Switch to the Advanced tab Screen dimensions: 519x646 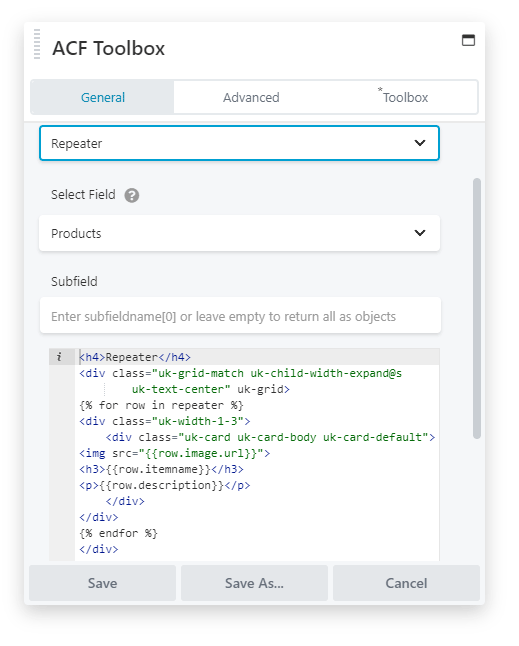251,97
